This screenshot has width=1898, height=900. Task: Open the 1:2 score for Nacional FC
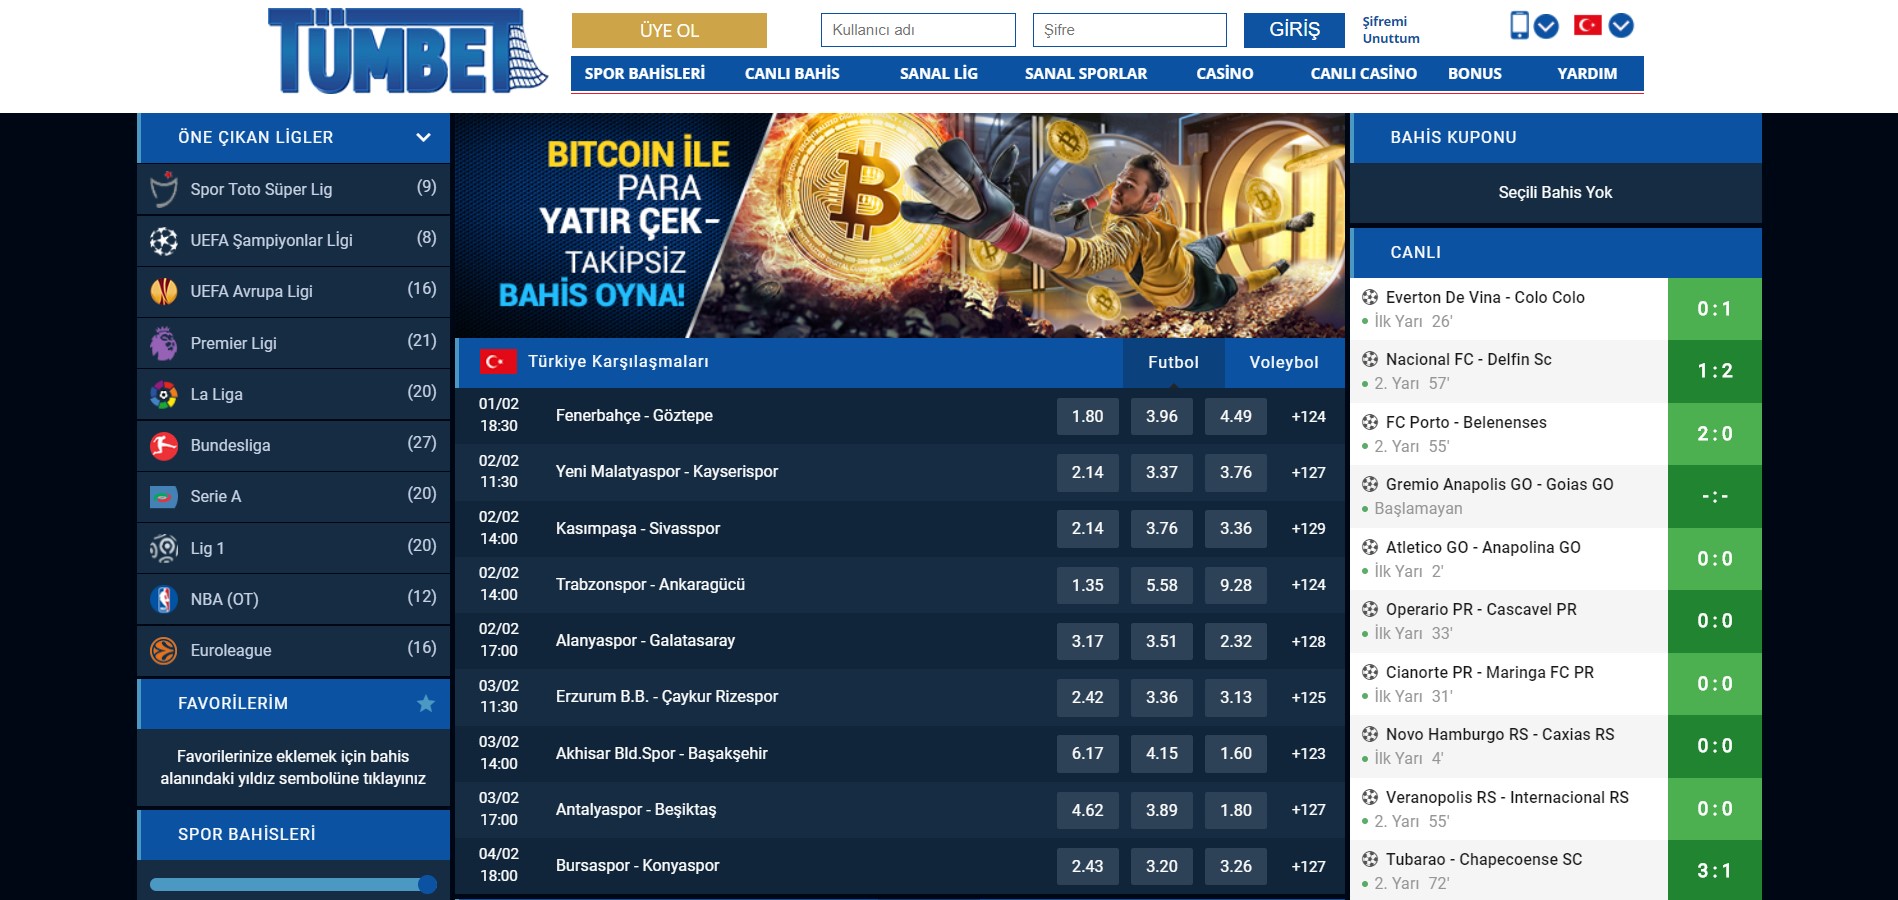1715,371
